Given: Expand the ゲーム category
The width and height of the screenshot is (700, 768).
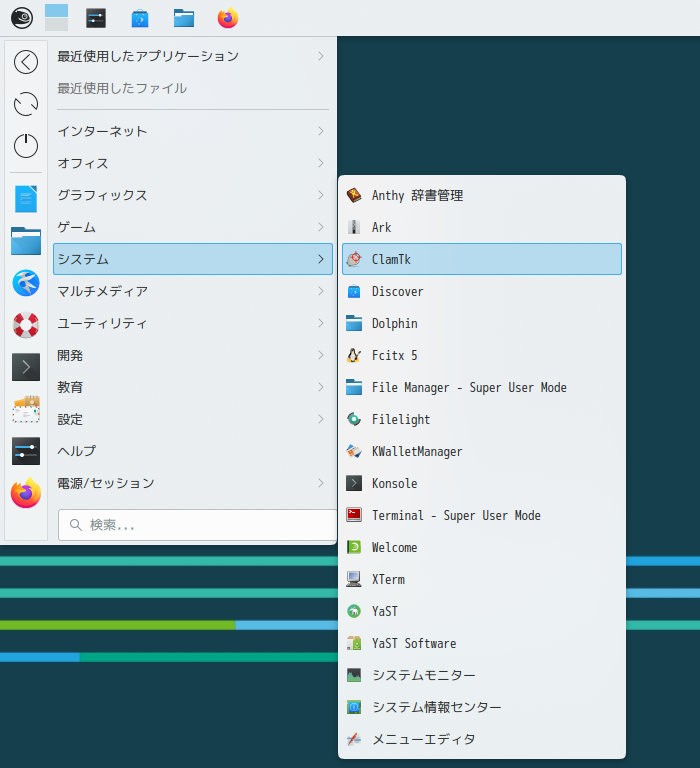Looking at the screenshot, I should tap(193, 227).
